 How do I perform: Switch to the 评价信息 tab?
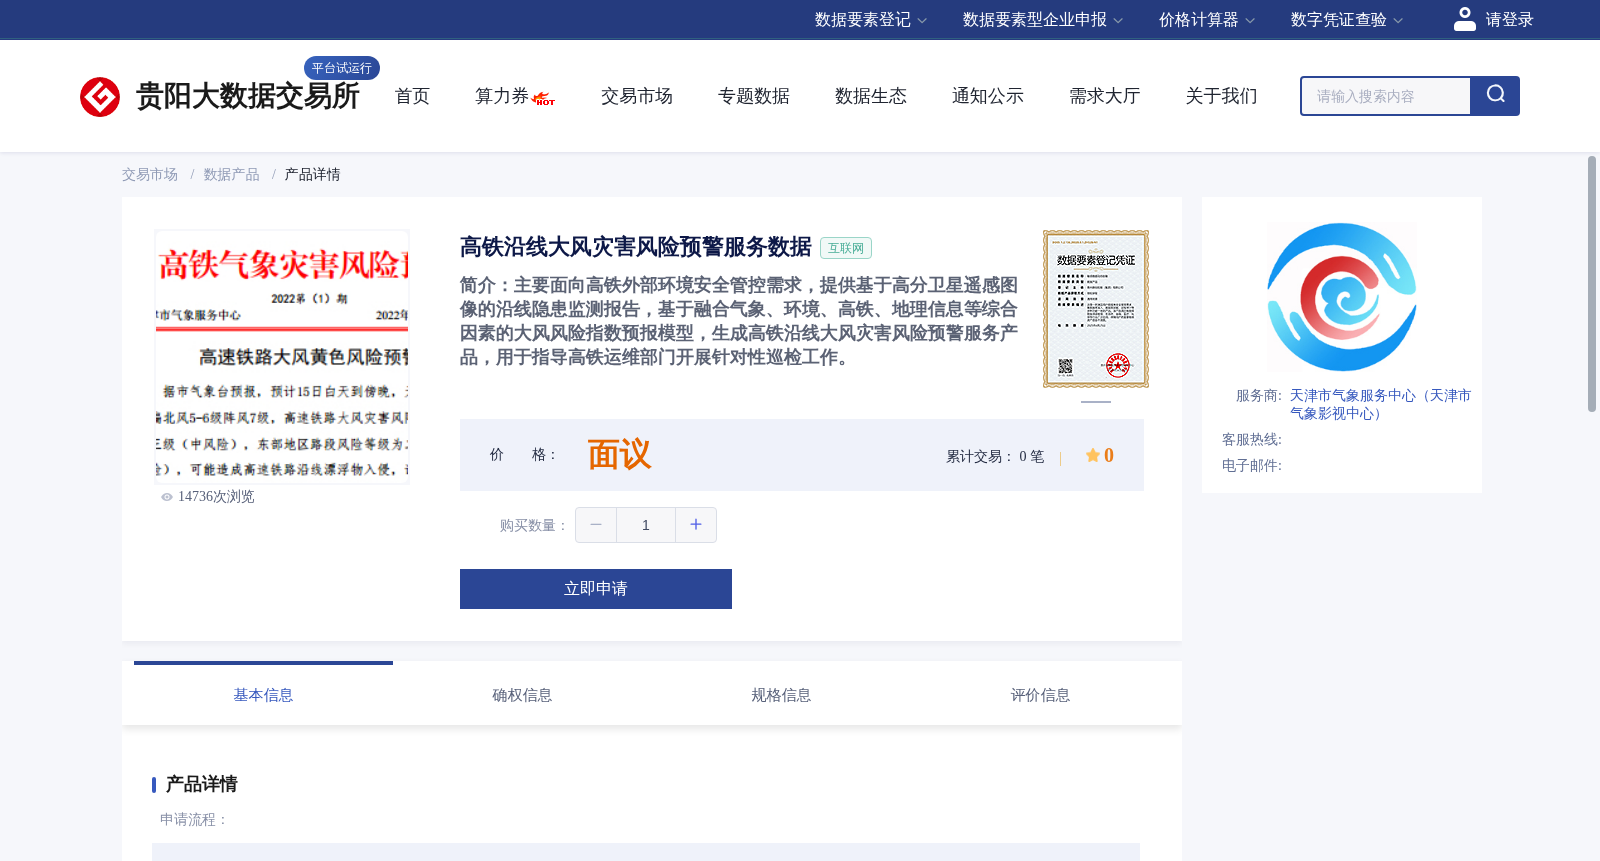(1040, 695)
